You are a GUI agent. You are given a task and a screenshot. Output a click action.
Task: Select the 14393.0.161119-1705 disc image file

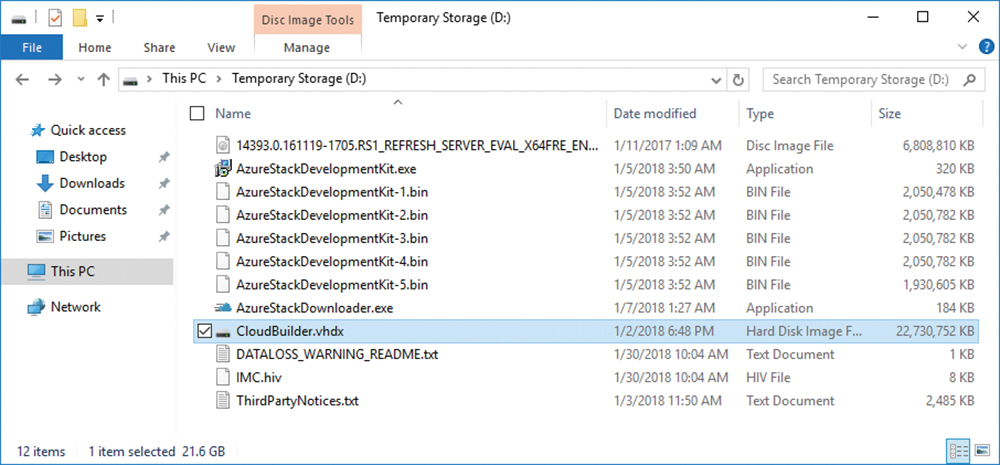pyautogui.click(x=418, y=146)
